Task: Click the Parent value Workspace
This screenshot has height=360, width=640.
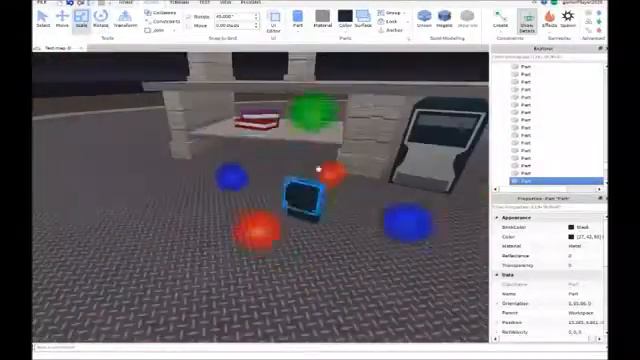Action: pyautogui.click(x=581, y=313)
